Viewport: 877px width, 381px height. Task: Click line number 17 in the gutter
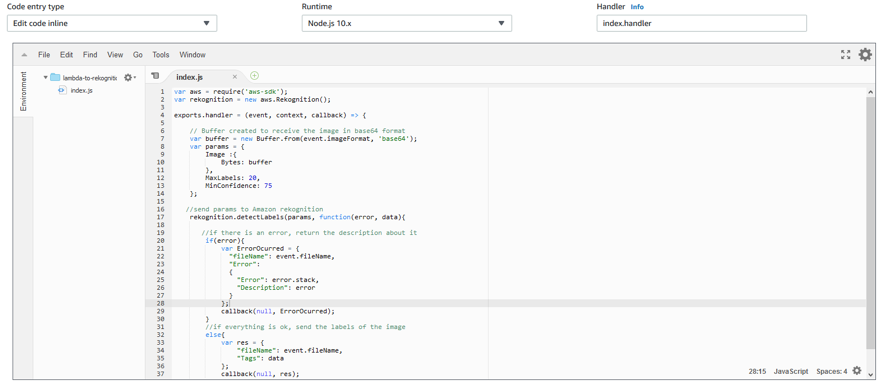pos(161,217)
